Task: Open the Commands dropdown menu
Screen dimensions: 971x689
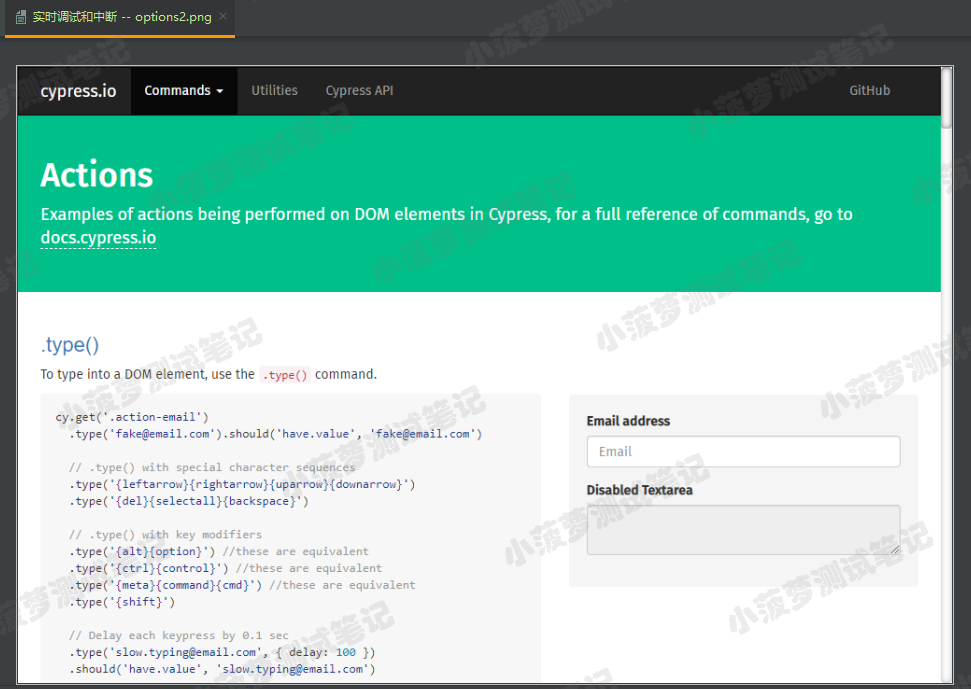Action: pos(184,90)
